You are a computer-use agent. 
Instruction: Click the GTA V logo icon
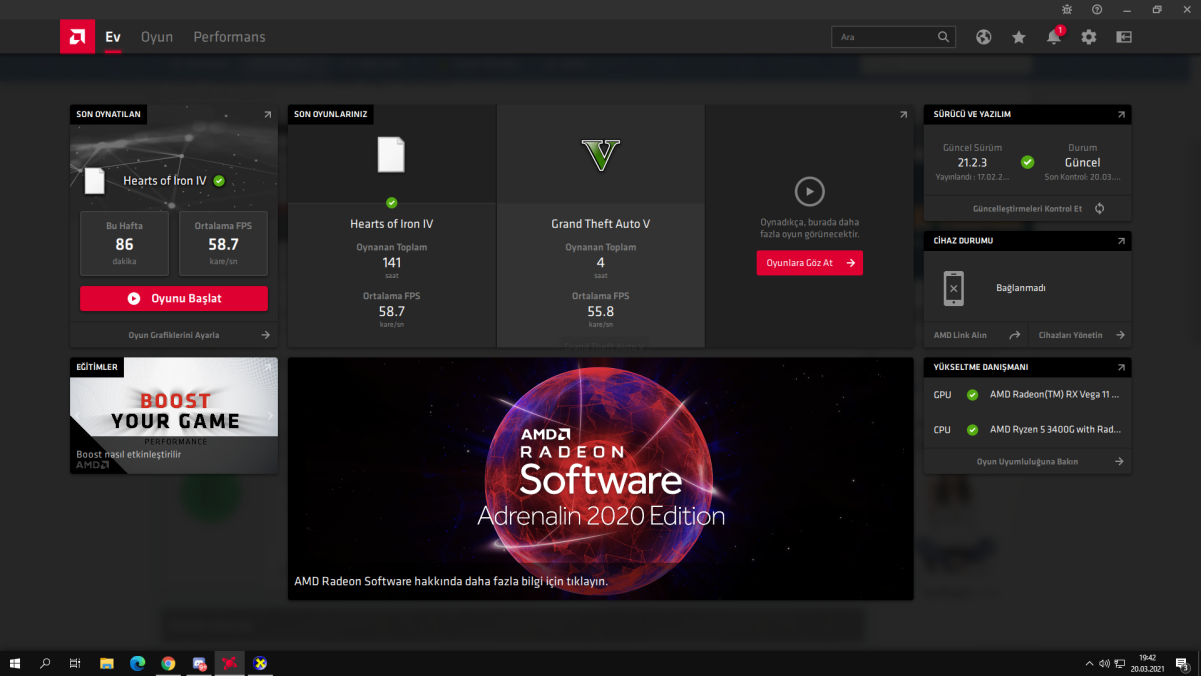(x=601, y=155)
